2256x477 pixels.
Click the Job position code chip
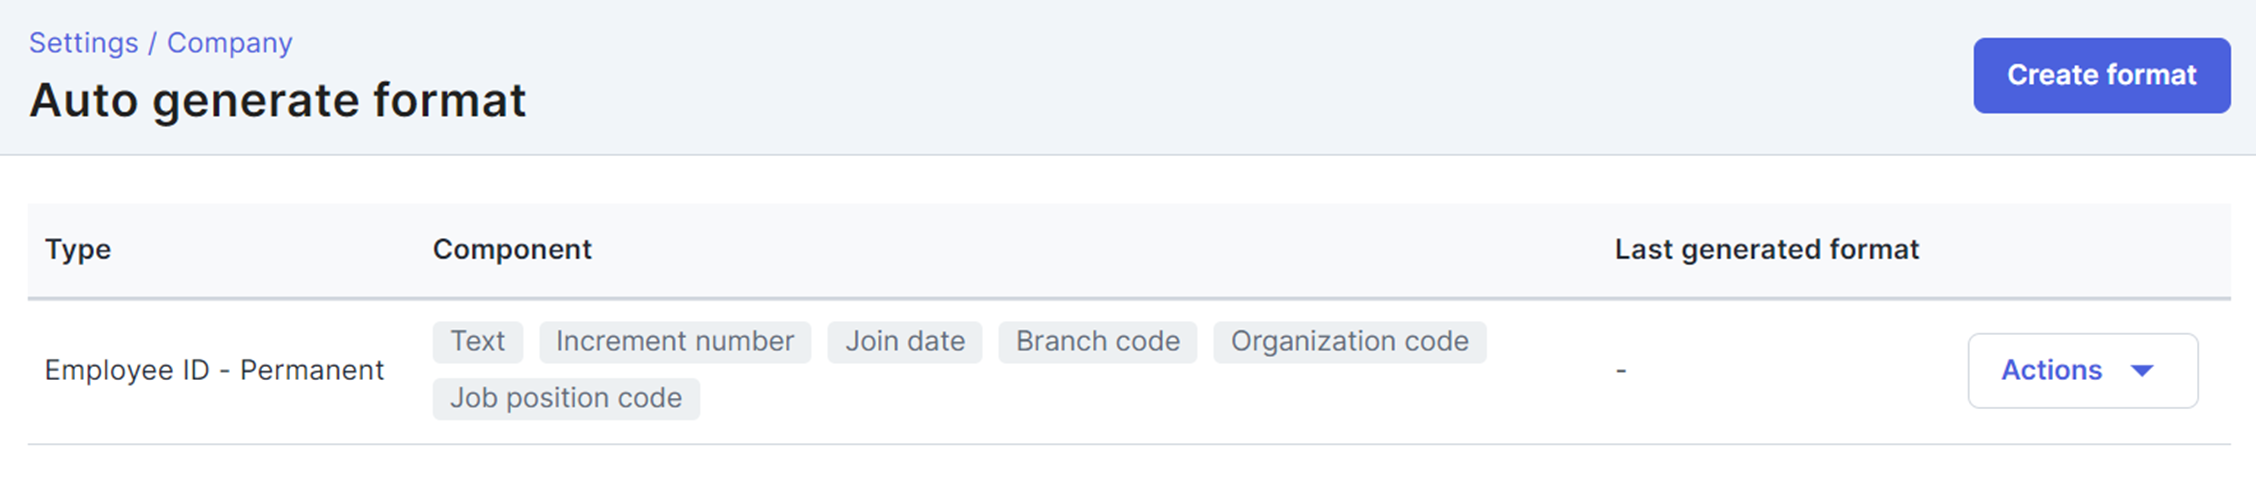point(566,398)
